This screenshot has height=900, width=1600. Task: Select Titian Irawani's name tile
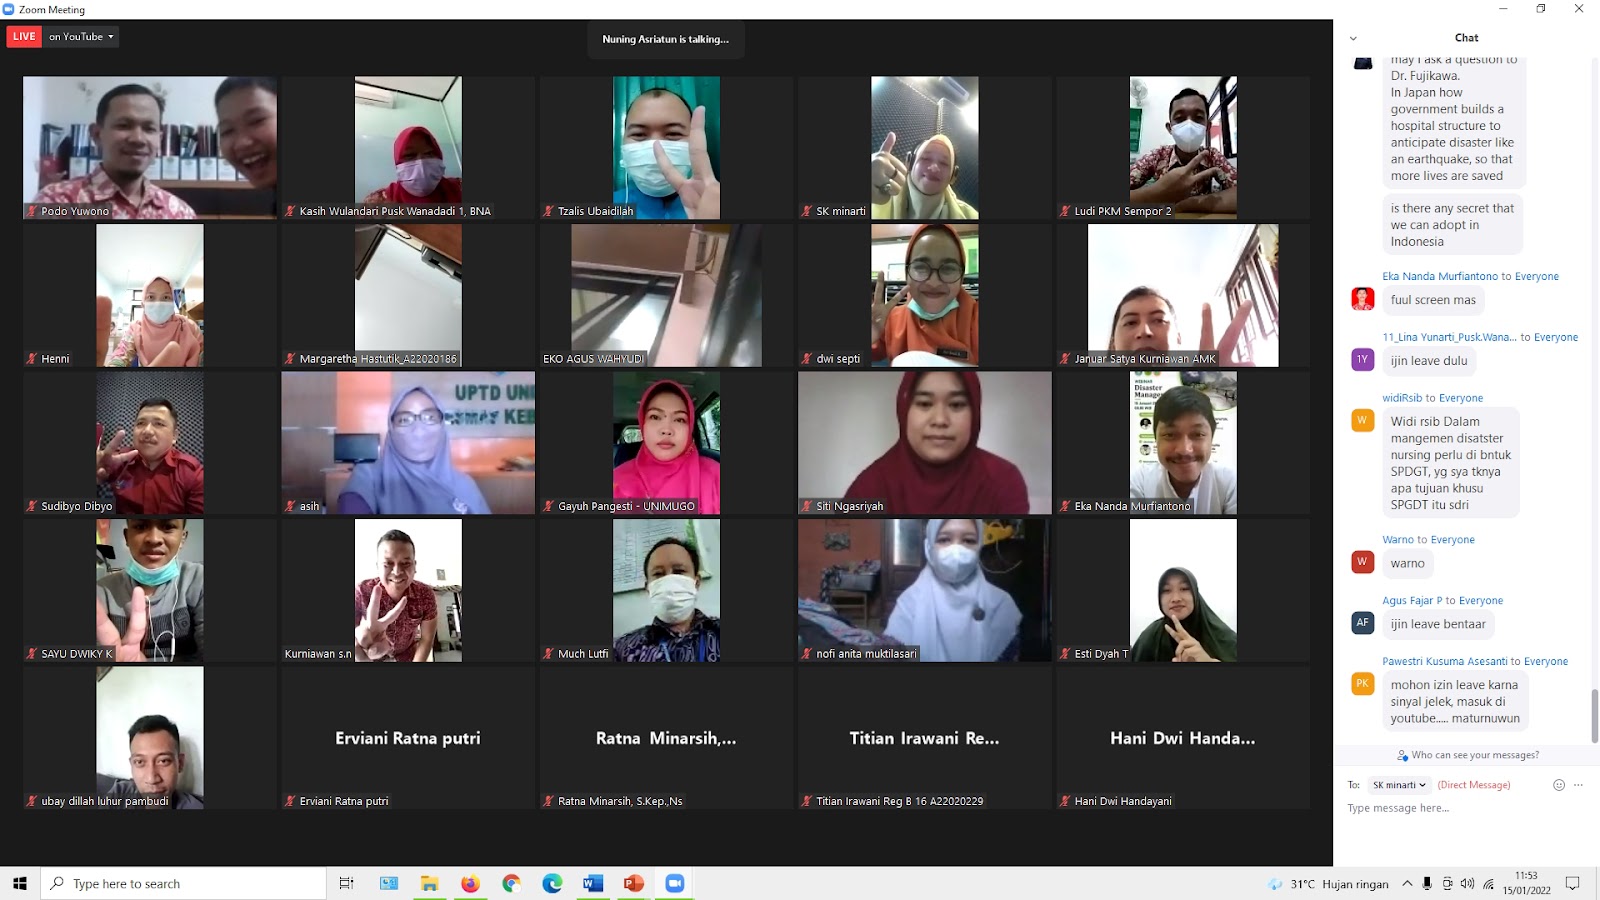pyautogui.click(x=925, y=738)
